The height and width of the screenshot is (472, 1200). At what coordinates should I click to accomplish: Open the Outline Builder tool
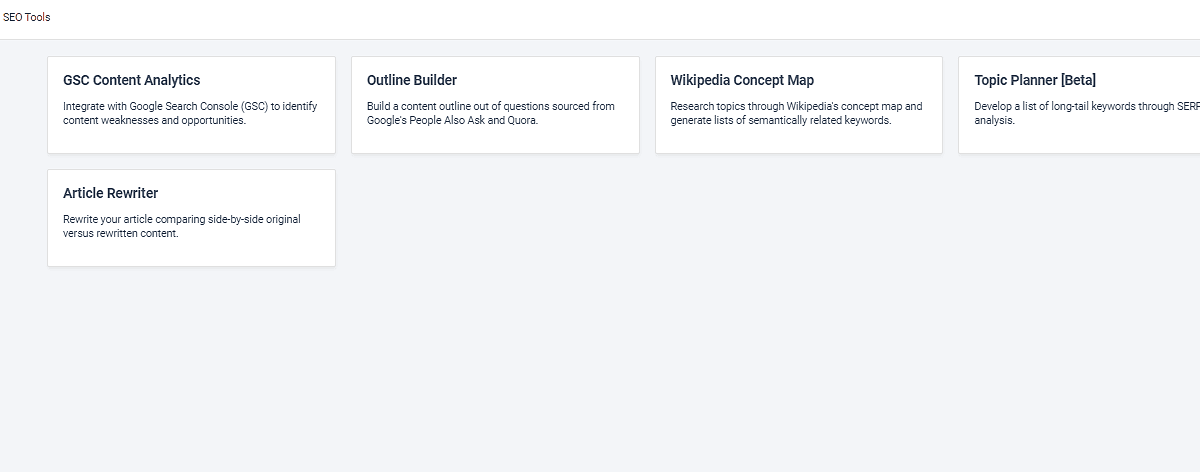coord(412,81)
